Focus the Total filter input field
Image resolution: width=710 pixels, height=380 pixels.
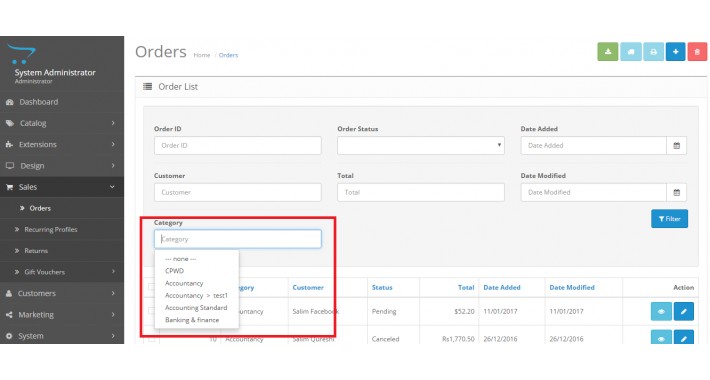pos(421,192)
